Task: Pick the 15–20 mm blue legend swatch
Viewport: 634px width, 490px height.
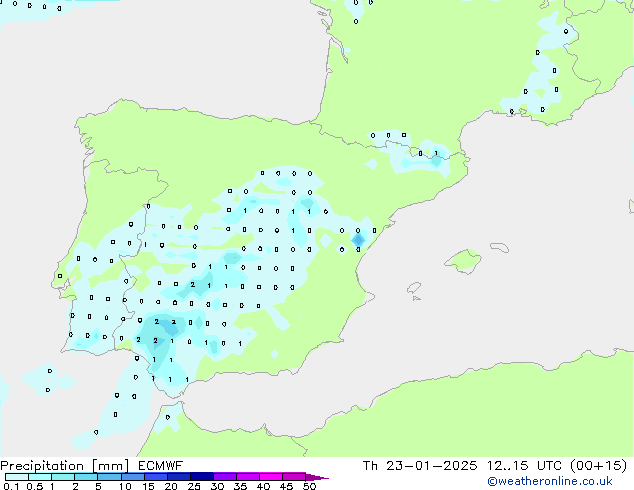Action: (158, 477)
